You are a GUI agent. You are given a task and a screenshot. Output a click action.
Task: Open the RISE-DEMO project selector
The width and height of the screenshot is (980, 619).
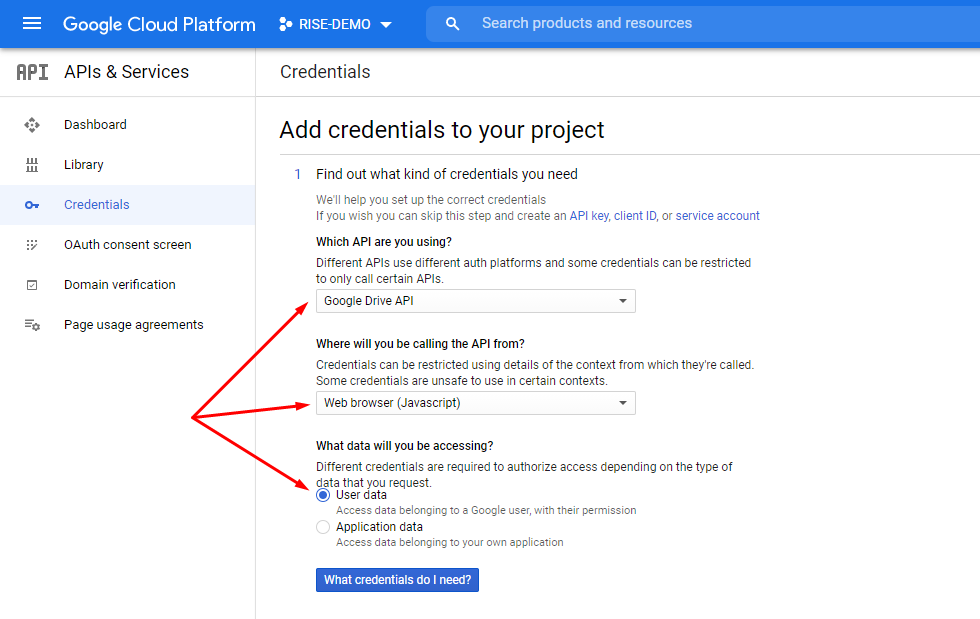tap(336, 23)
